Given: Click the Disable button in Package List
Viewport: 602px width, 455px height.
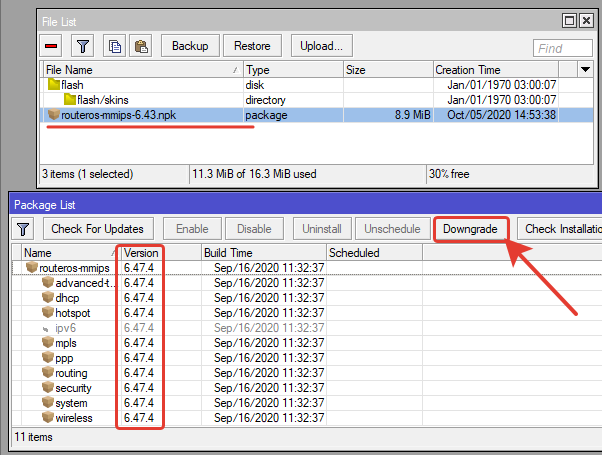Looking at the screenshot, I should pyautogui.click(x=254, y=229).
